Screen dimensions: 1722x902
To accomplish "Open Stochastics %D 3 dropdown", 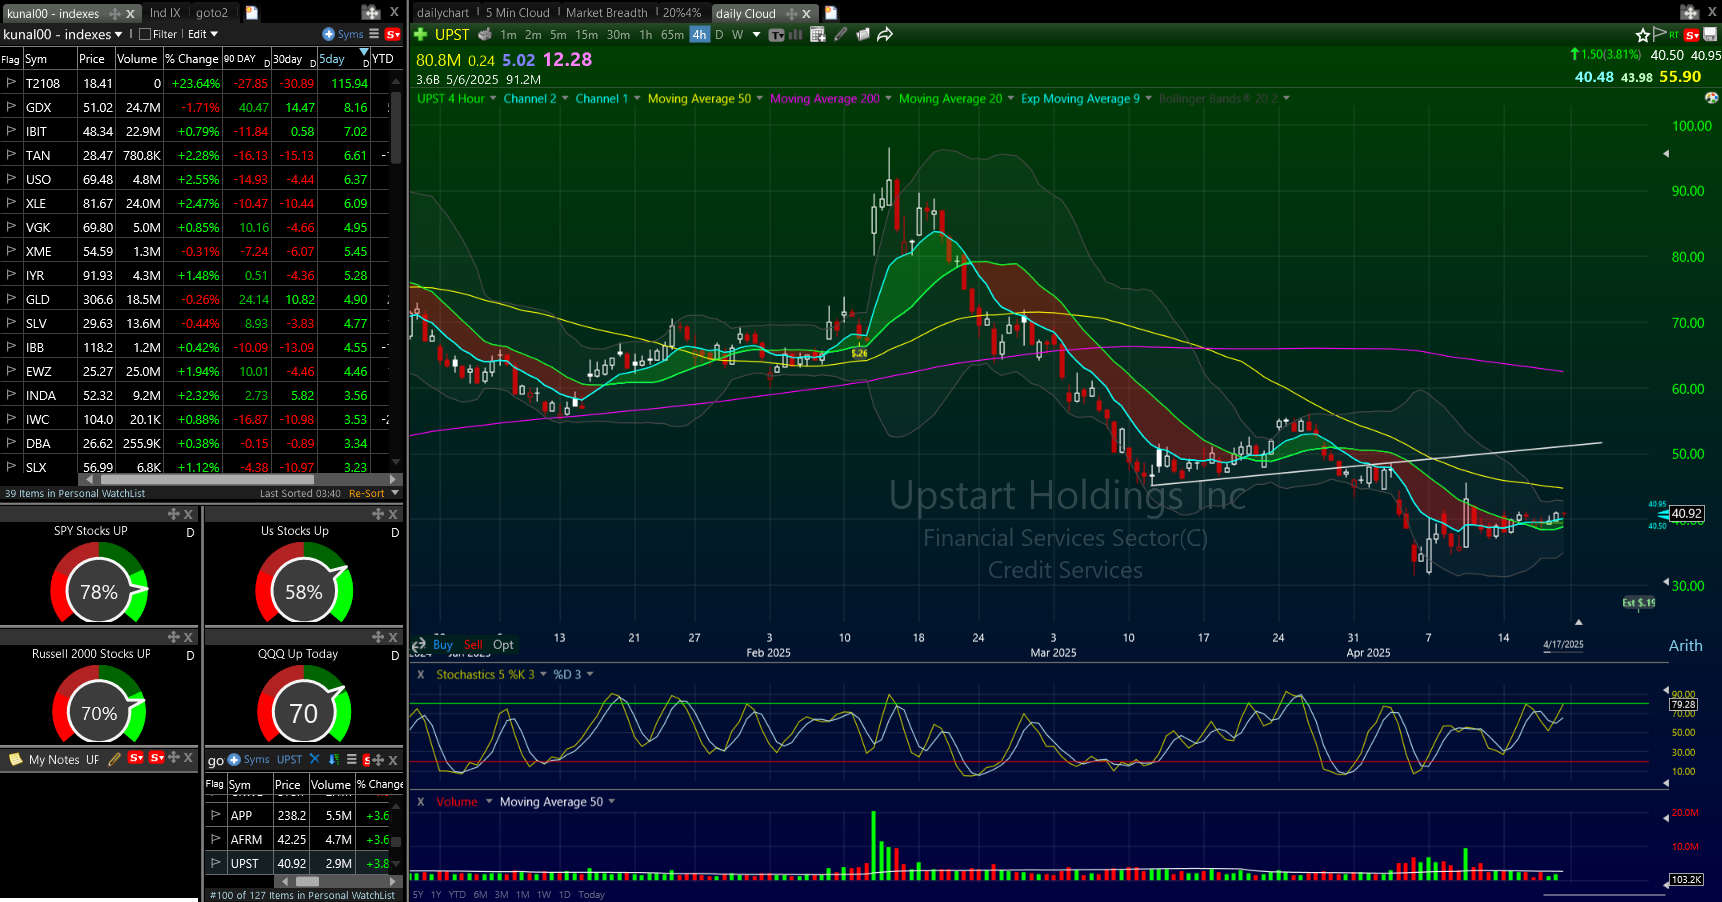I will point(590,674).
